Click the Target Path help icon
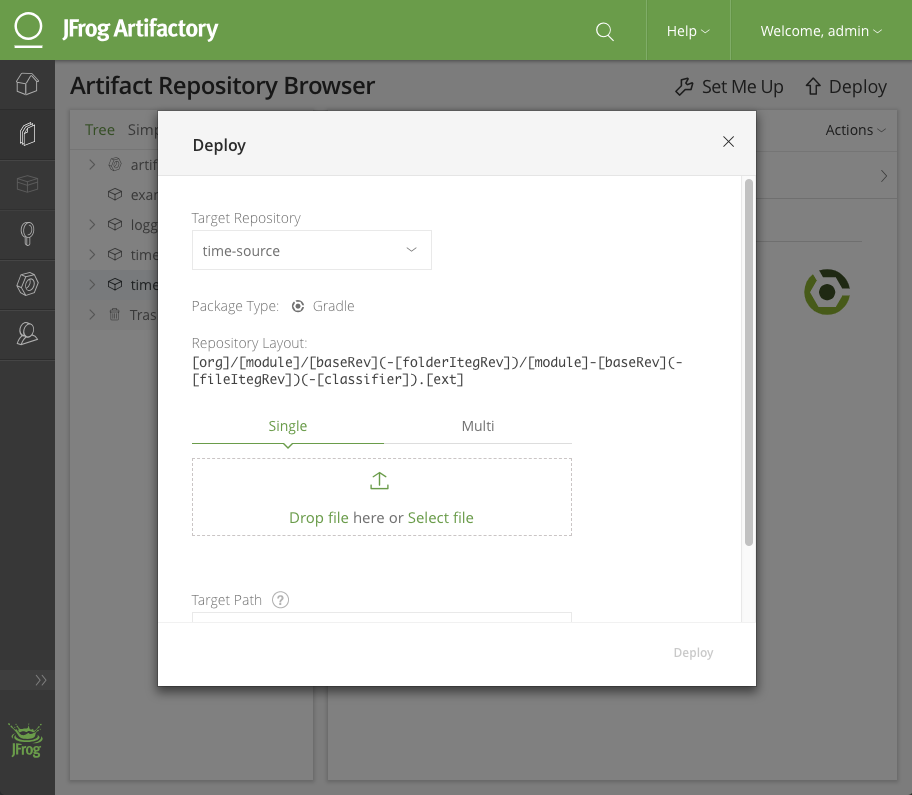Viewport: 912px width, 795px height. pos(280,600)
